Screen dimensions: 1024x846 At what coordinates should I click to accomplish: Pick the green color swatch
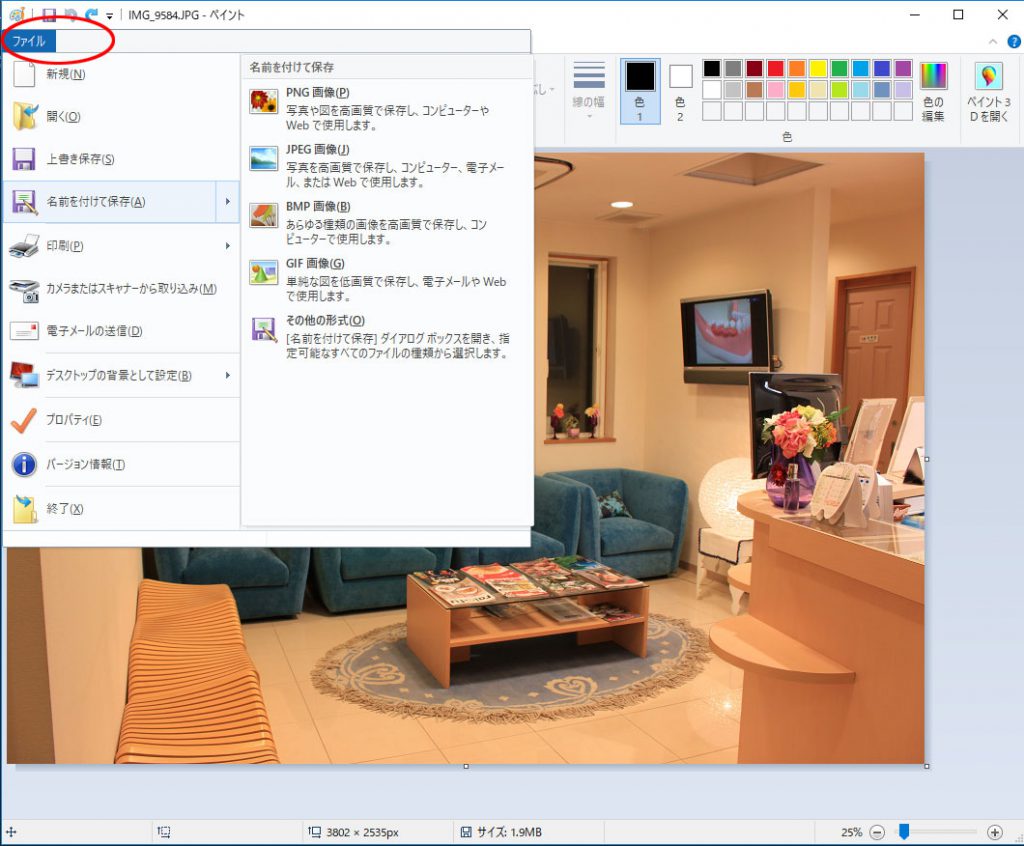tap(839, 68)
